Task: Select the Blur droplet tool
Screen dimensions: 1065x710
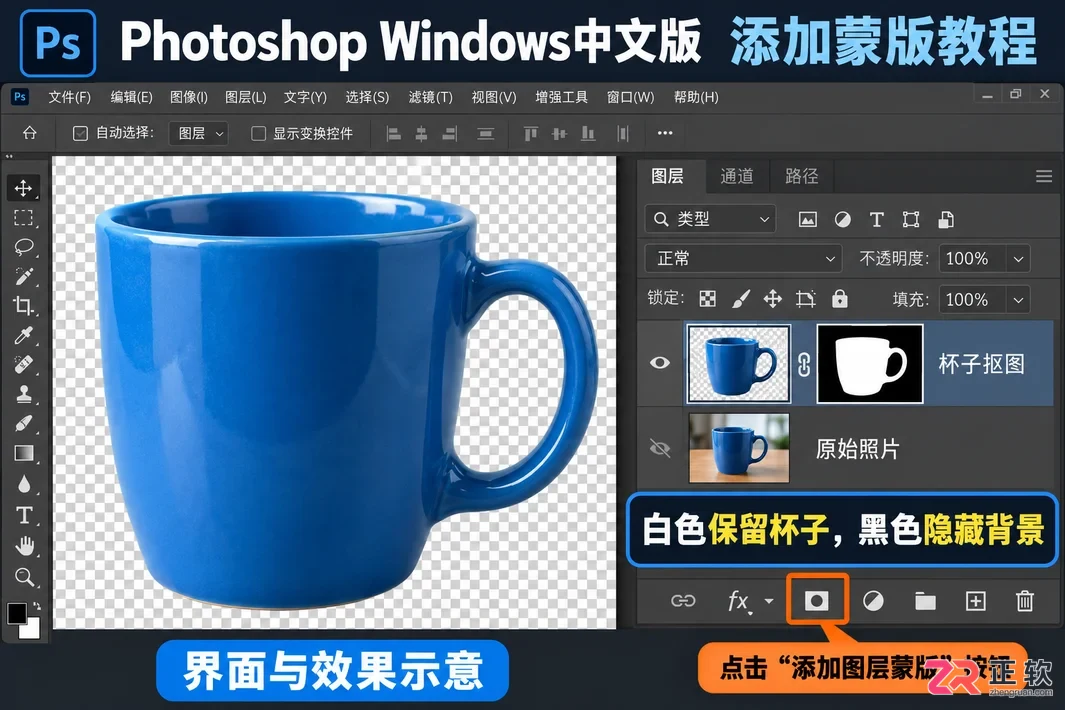Action: coord(24,484)
